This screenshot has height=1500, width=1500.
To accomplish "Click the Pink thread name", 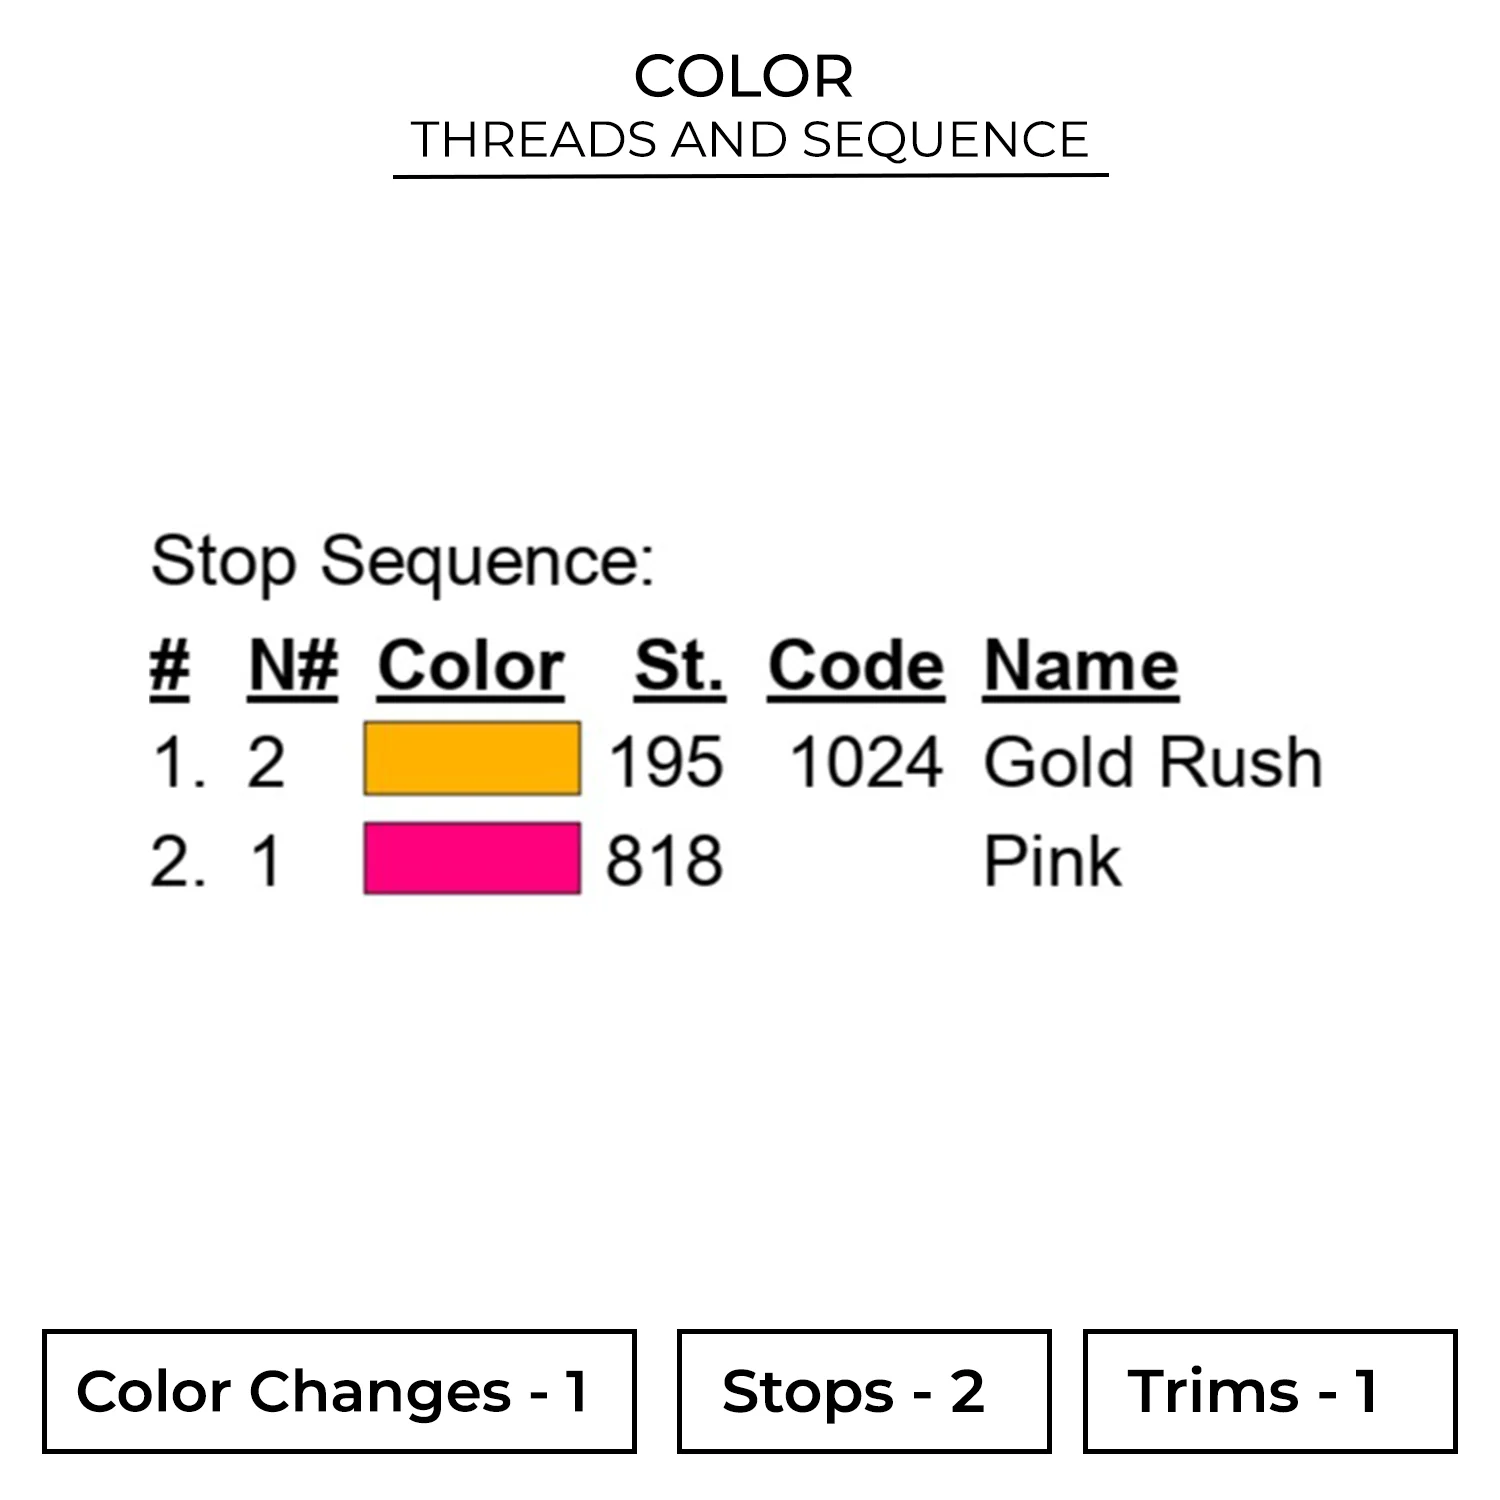I will (1052, 861).
